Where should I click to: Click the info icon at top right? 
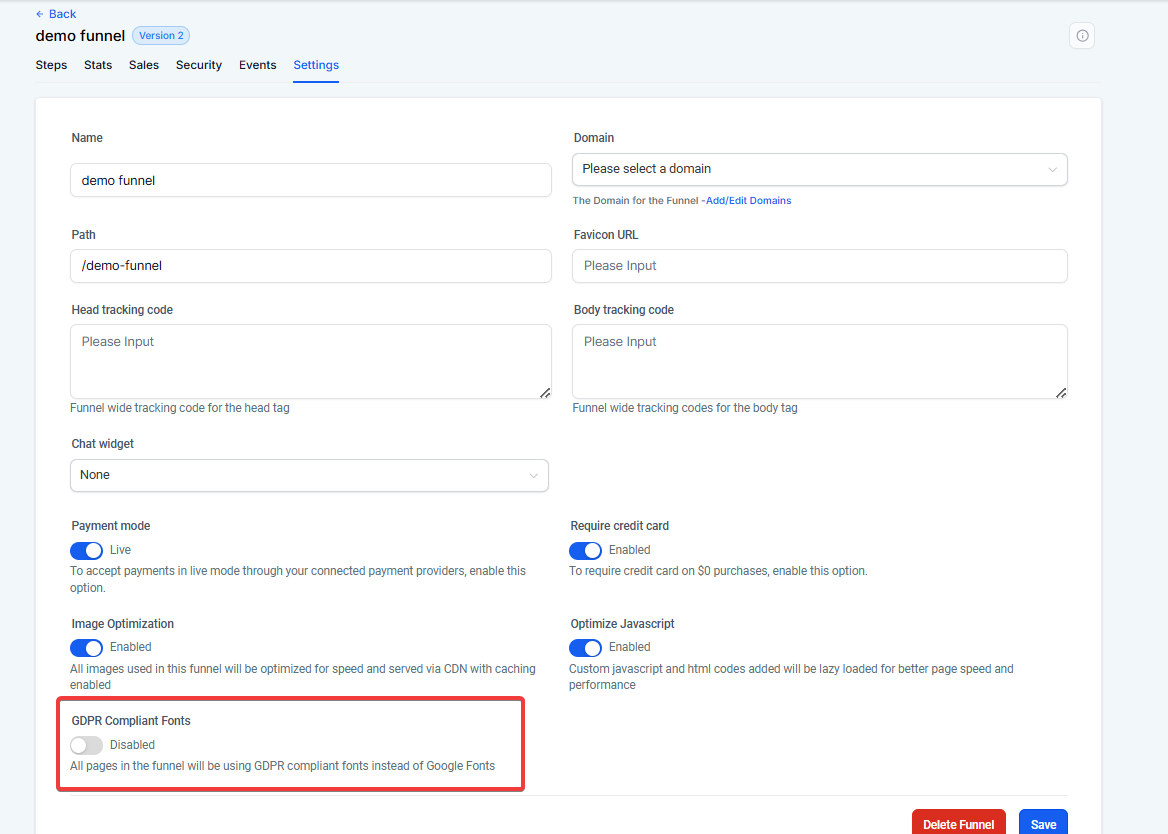(x=1081, y=36)
